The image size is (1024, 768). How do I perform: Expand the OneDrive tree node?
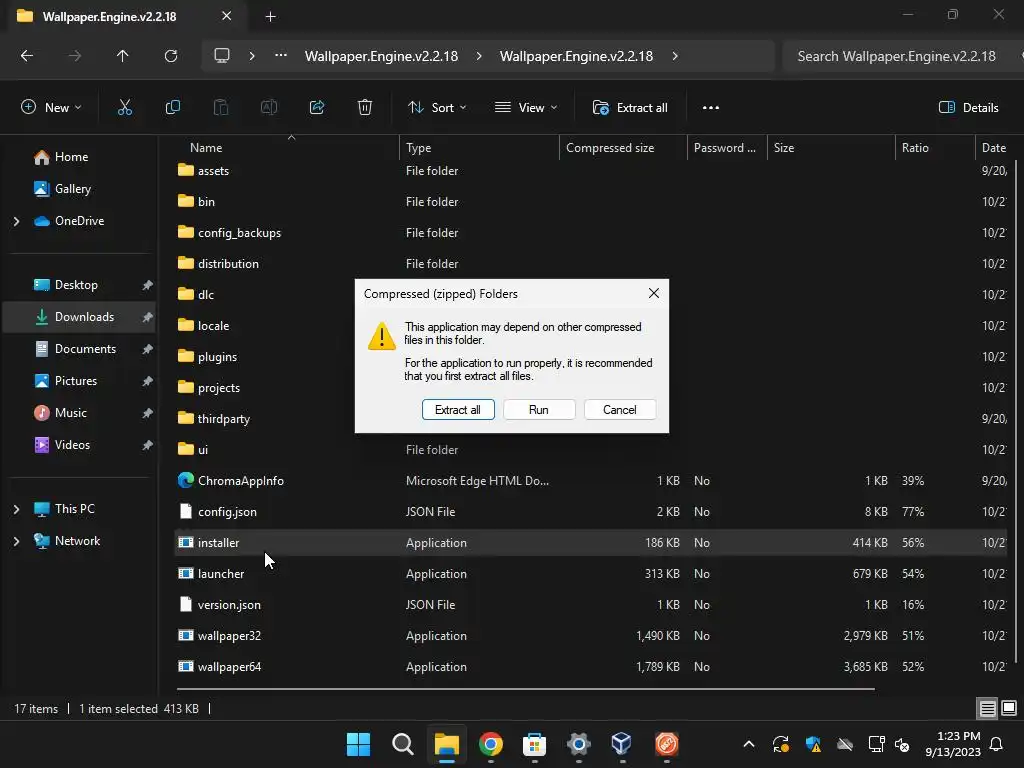[16, 221]
